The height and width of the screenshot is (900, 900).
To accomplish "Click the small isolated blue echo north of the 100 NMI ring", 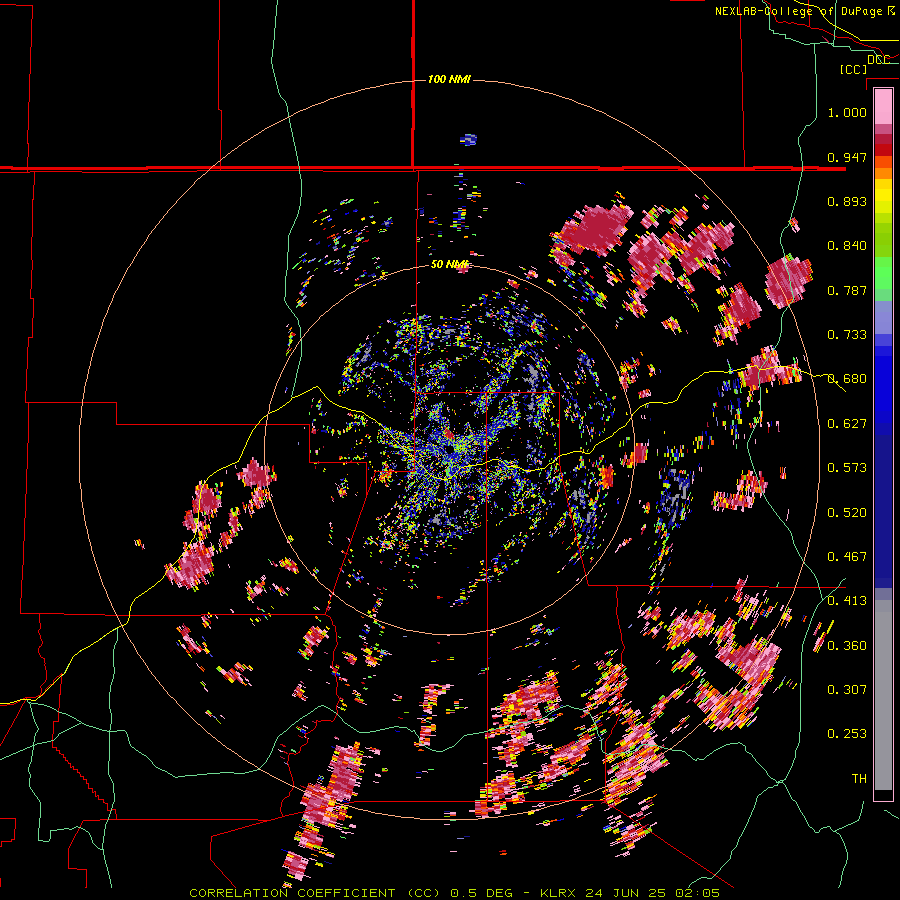I will (x=468, y=139).
